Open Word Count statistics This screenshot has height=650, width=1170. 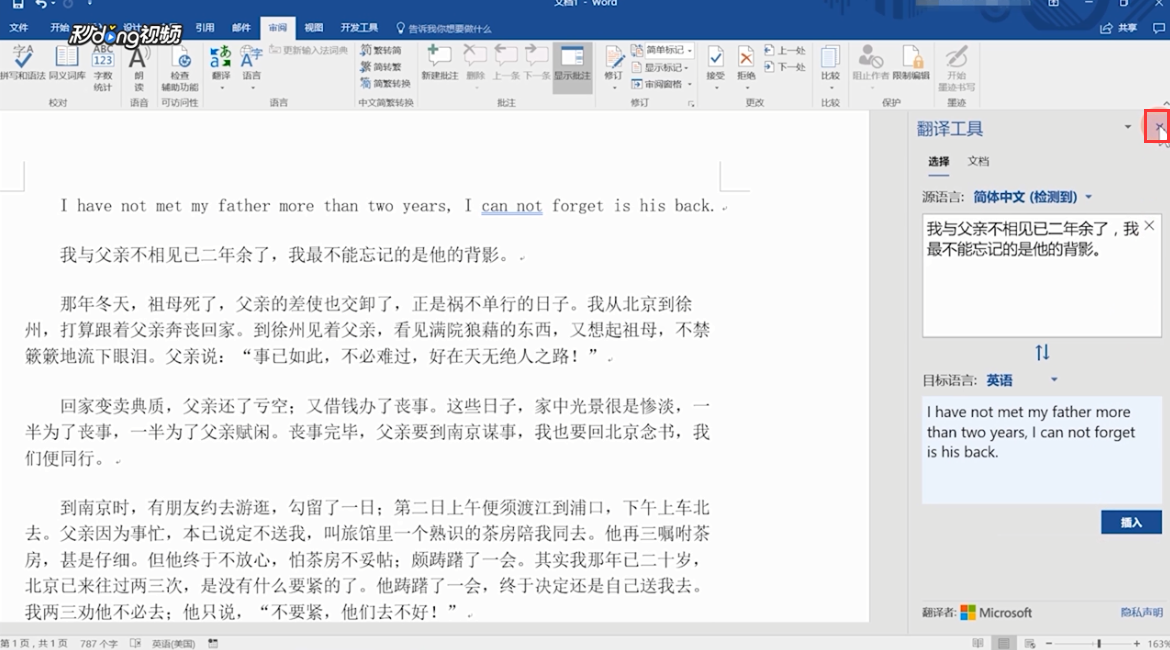tap(103, 58)
